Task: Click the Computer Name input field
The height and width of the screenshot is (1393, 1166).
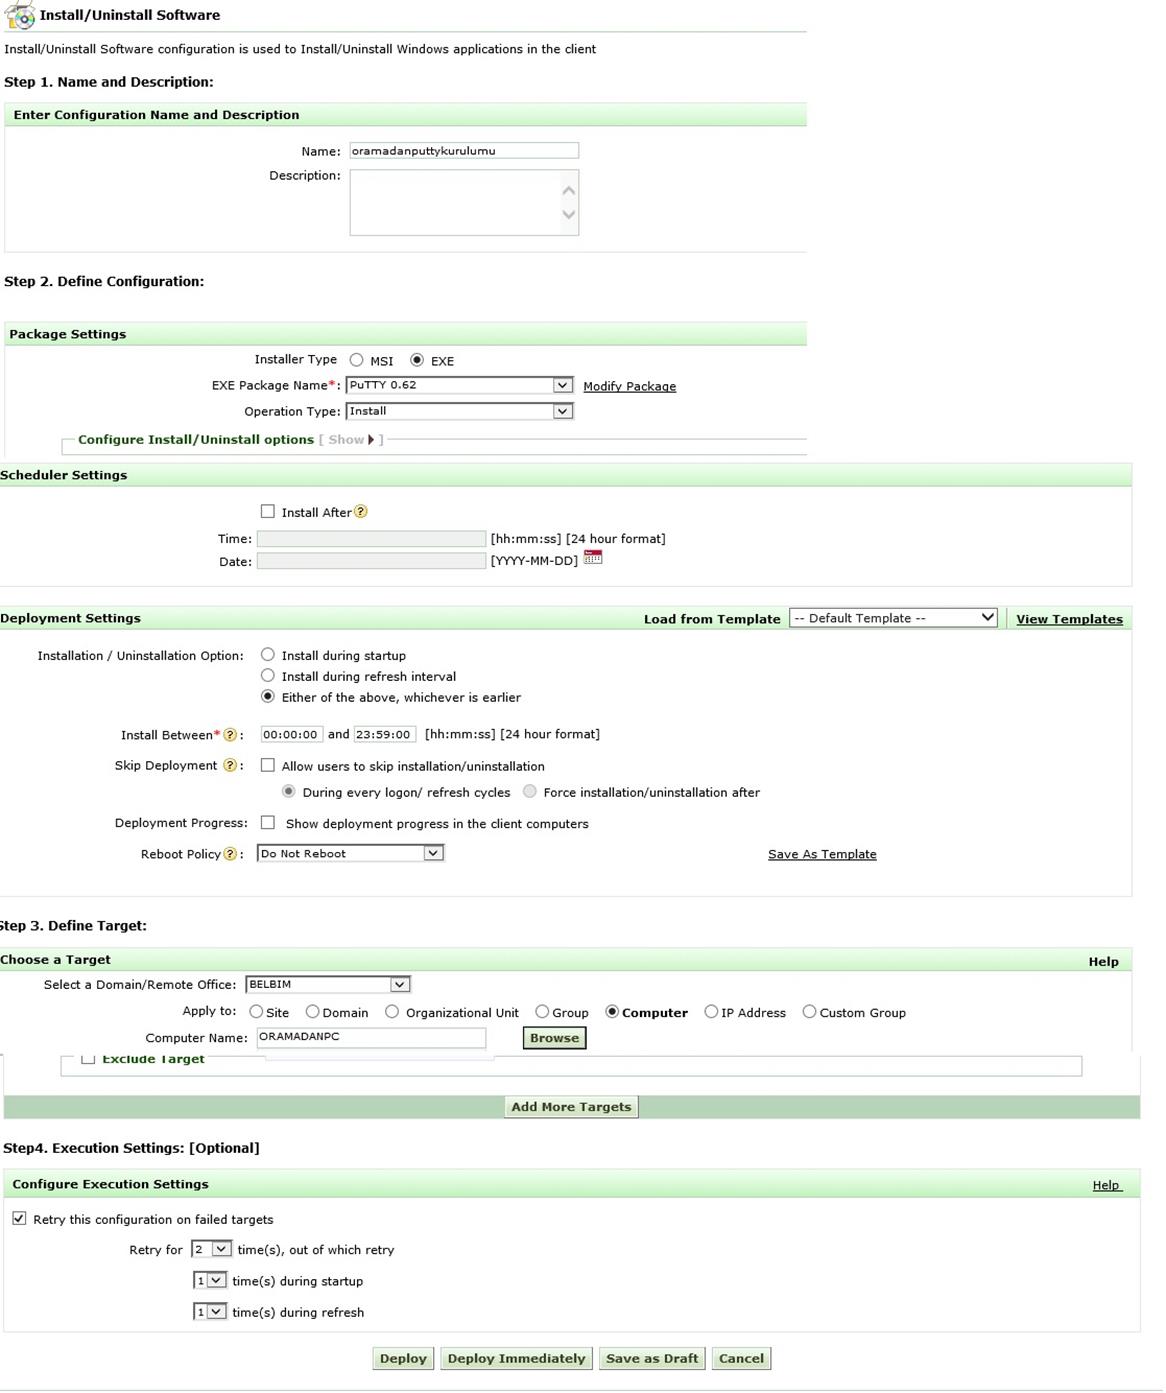Action: tap(371, 1037)
